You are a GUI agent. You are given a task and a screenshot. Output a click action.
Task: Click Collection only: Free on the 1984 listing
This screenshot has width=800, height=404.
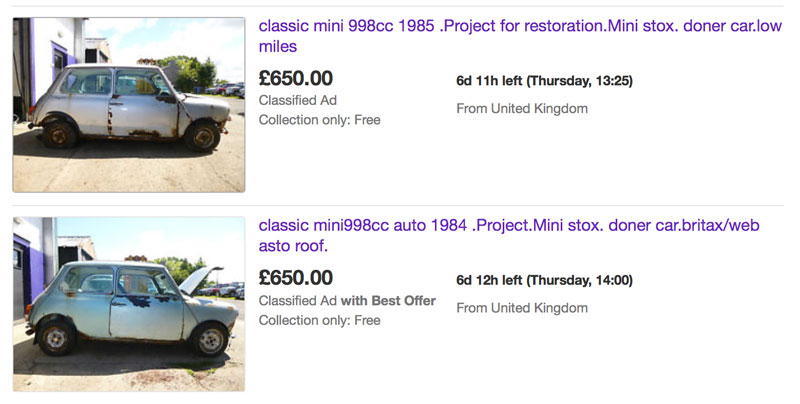click(x=319, y=320)
